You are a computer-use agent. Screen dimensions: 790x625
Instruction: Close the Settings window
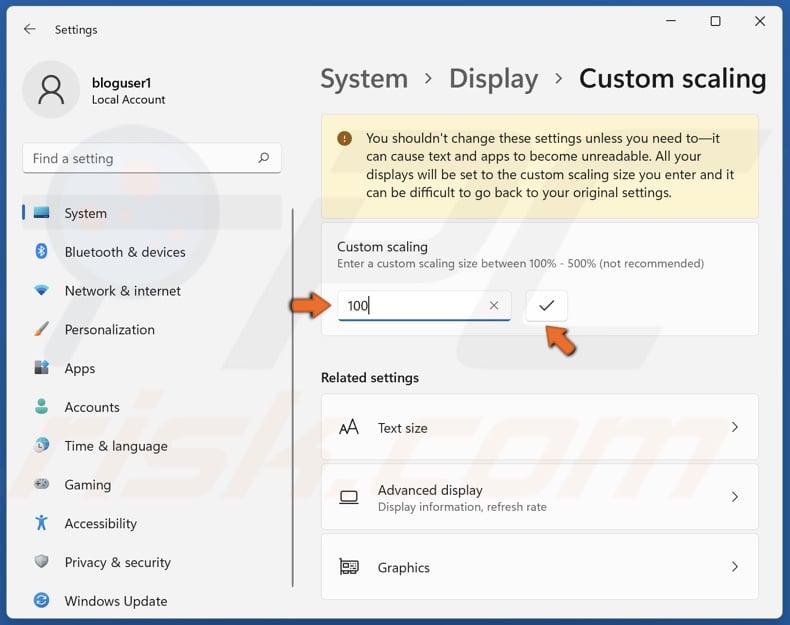[760, 21]
